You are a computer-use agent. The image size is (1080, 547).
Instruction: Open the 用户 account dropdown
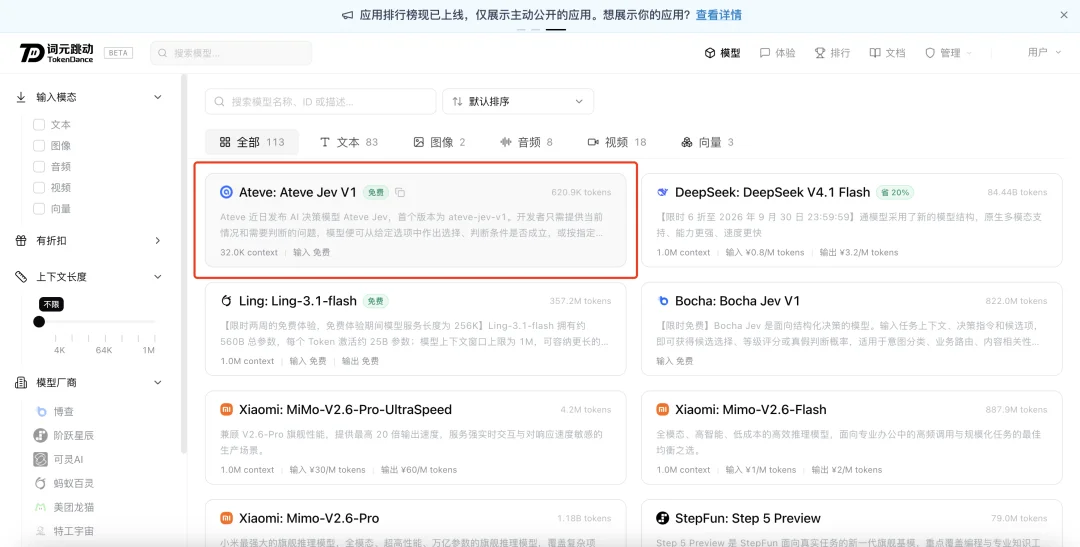tap(1044, 52)
